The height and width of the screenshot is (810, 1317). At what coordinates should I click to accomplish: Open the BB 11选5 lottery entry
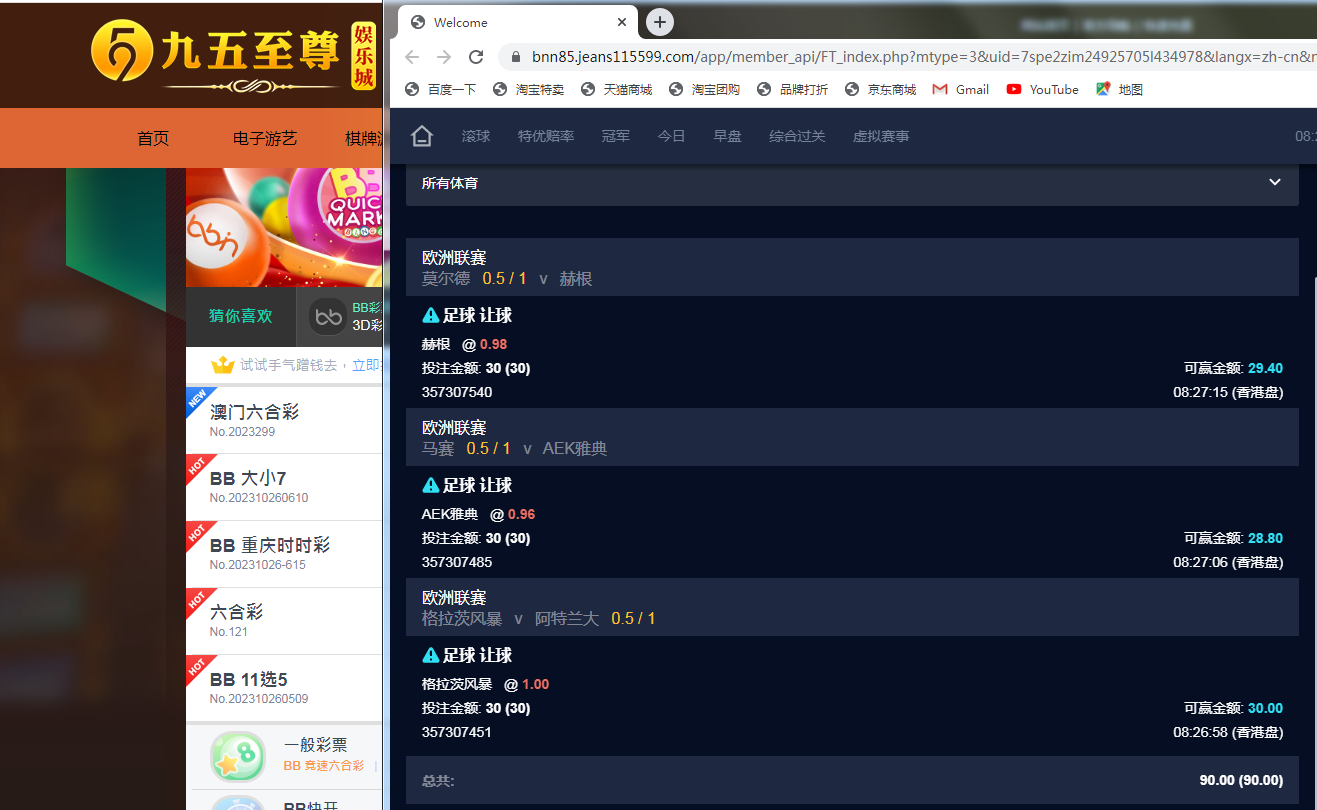click(x=284, y=688)
